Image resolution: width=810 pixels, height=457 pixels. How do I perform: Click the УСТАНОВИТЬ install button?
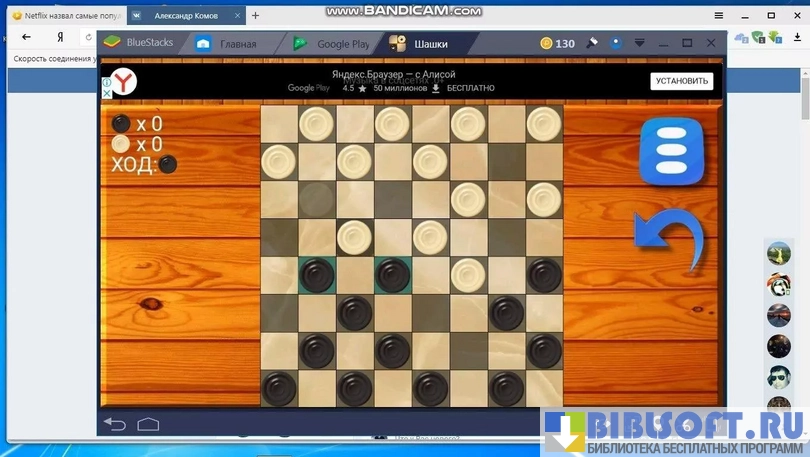click(x=681, y=81)
